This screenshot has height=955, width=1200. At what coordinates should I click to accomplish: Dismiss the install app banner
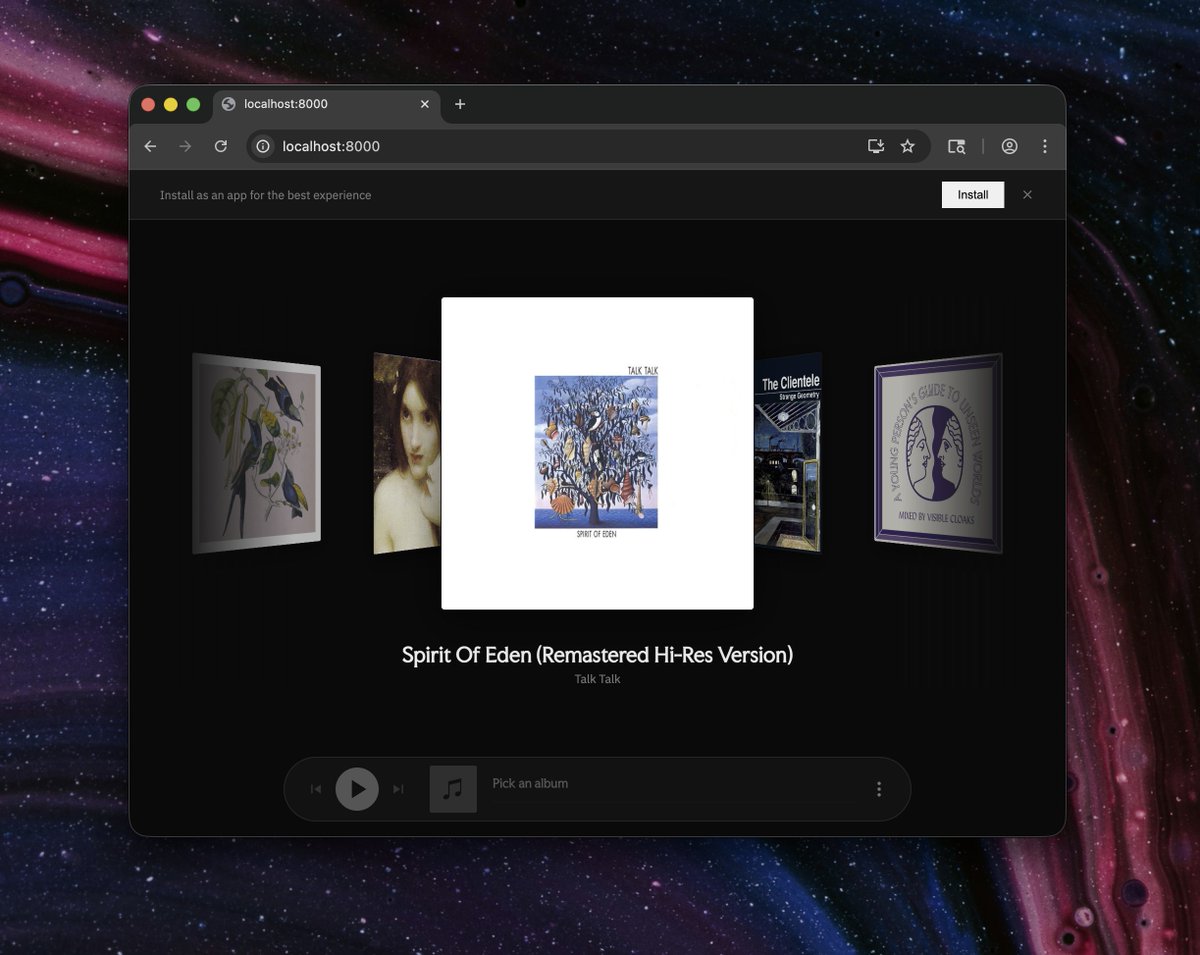coord(1027,195)
